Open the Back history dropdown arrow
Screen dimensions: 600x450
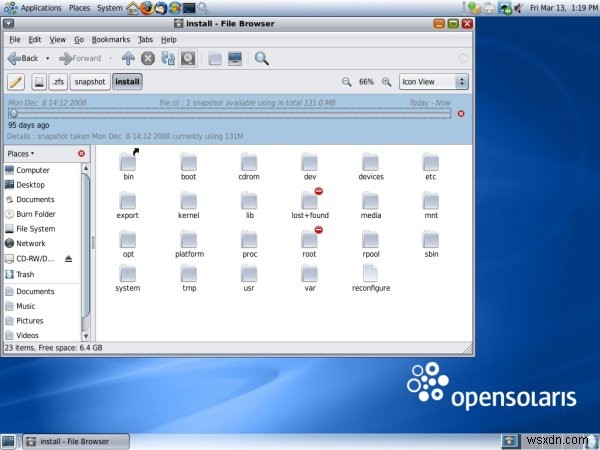click(x=47, y=59)
